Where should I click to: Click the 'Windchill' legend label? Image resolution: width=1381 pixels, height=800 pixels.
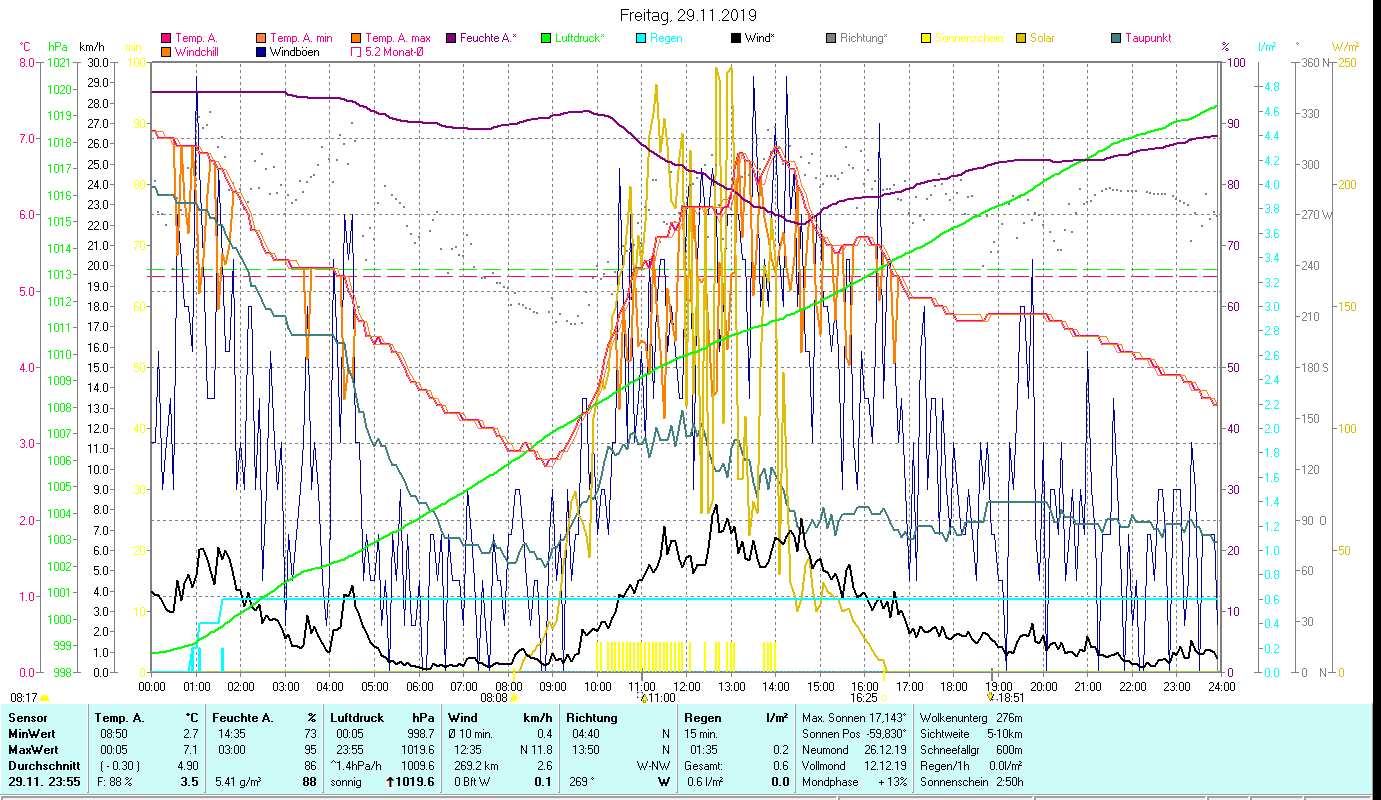point(199,51)
